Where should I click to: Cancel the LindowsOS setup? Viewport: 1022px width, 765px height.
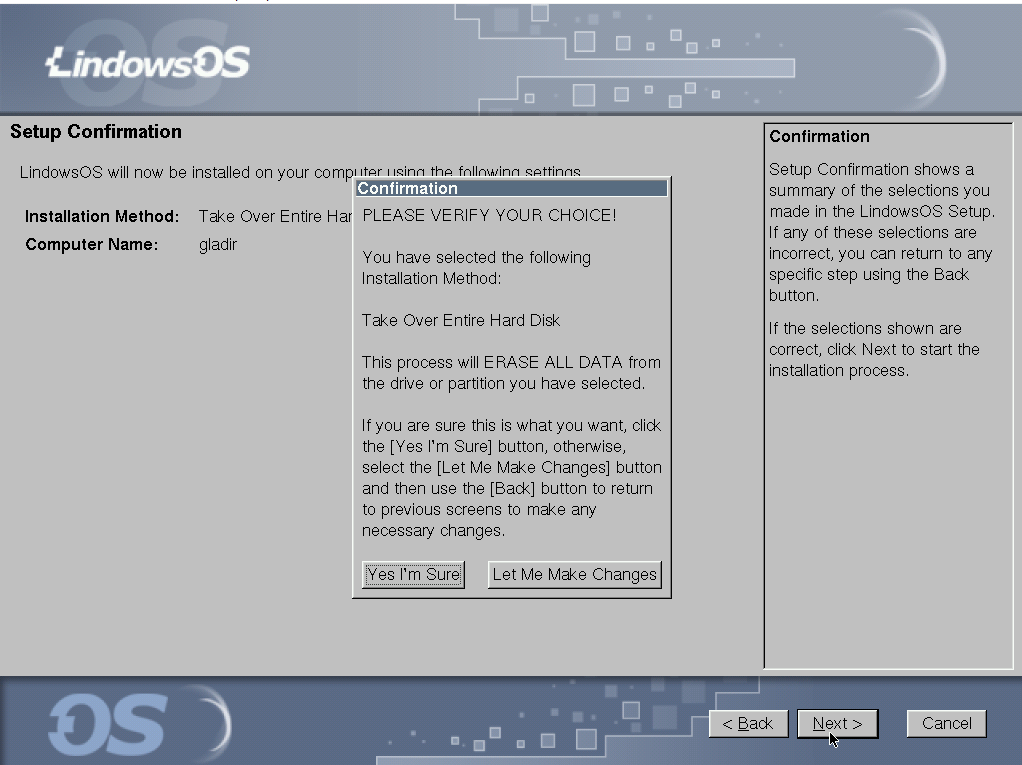(x=946, y=723)
